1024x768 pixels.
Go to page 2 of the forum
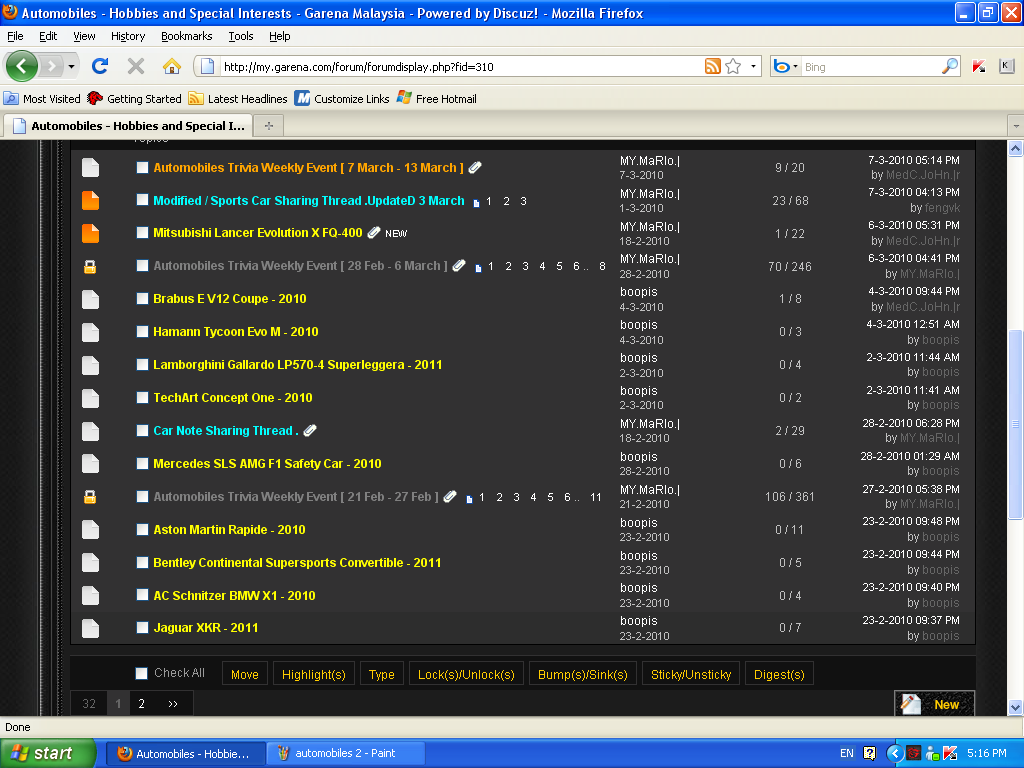tap(141, 704)
